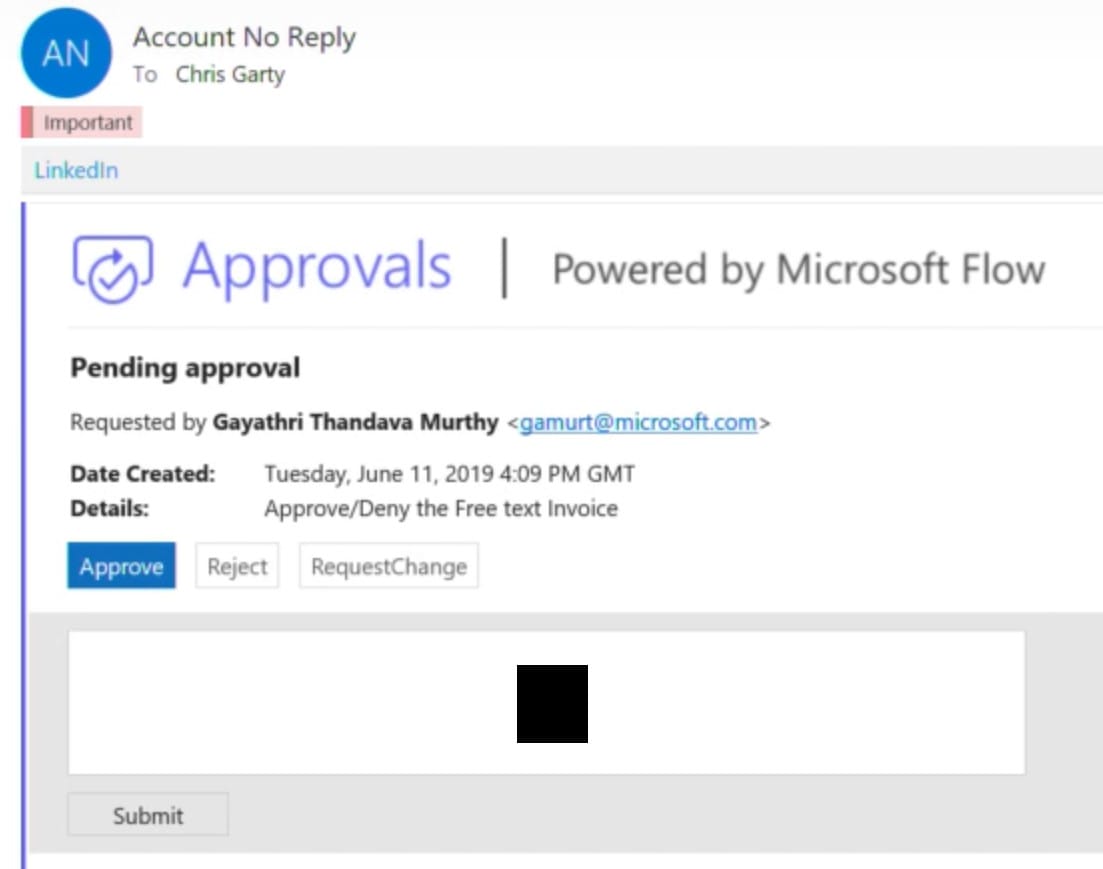
Task: Open the LinkedIn tab
Action: (x=76, y=170)
